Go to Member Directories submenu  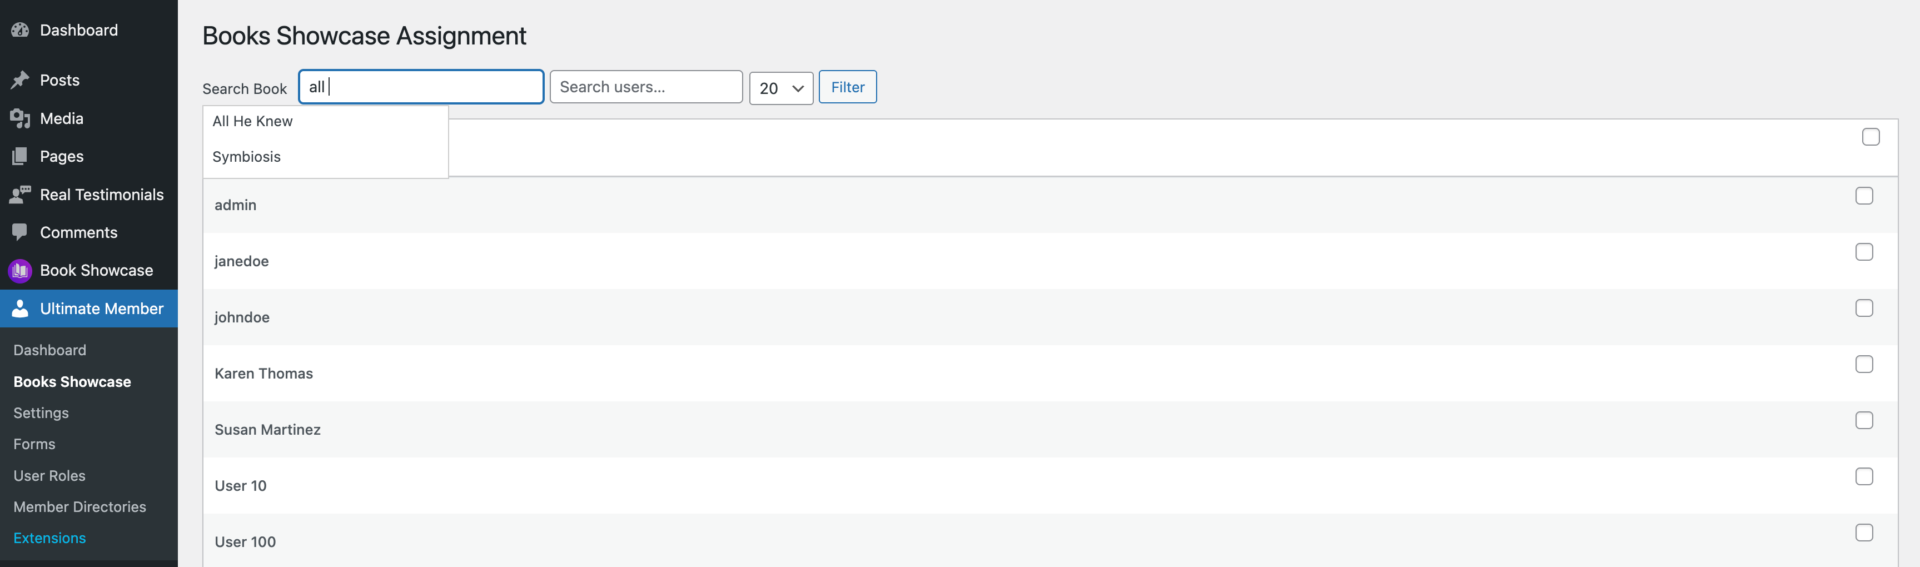click(x=80, y=507)
